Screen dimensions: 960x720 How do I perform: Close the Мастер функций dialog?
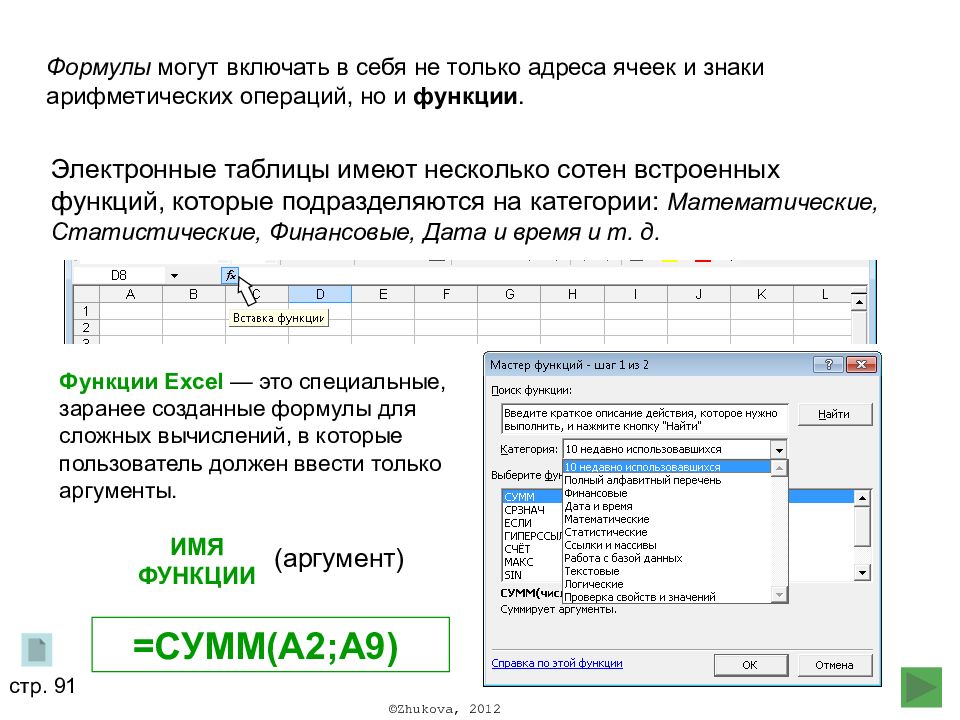pyautogui.click(x=861, y=365)
